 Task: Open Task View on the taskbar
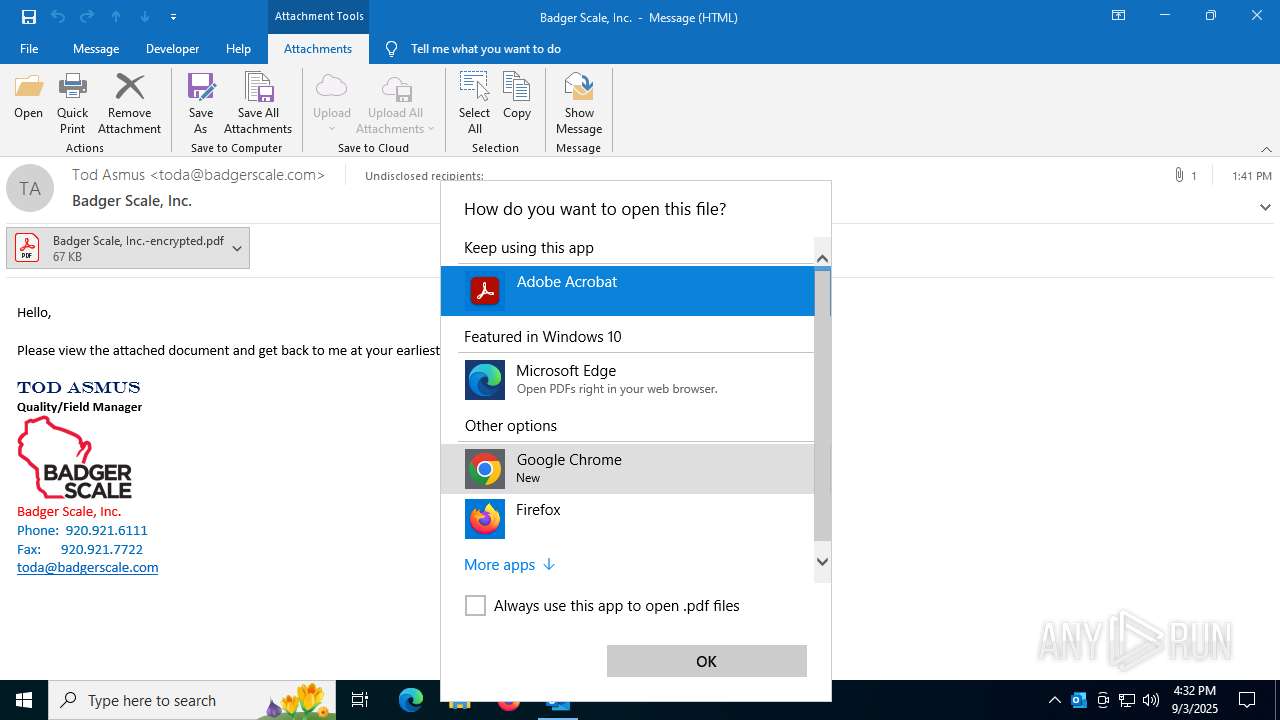click(x=360, y=700)
